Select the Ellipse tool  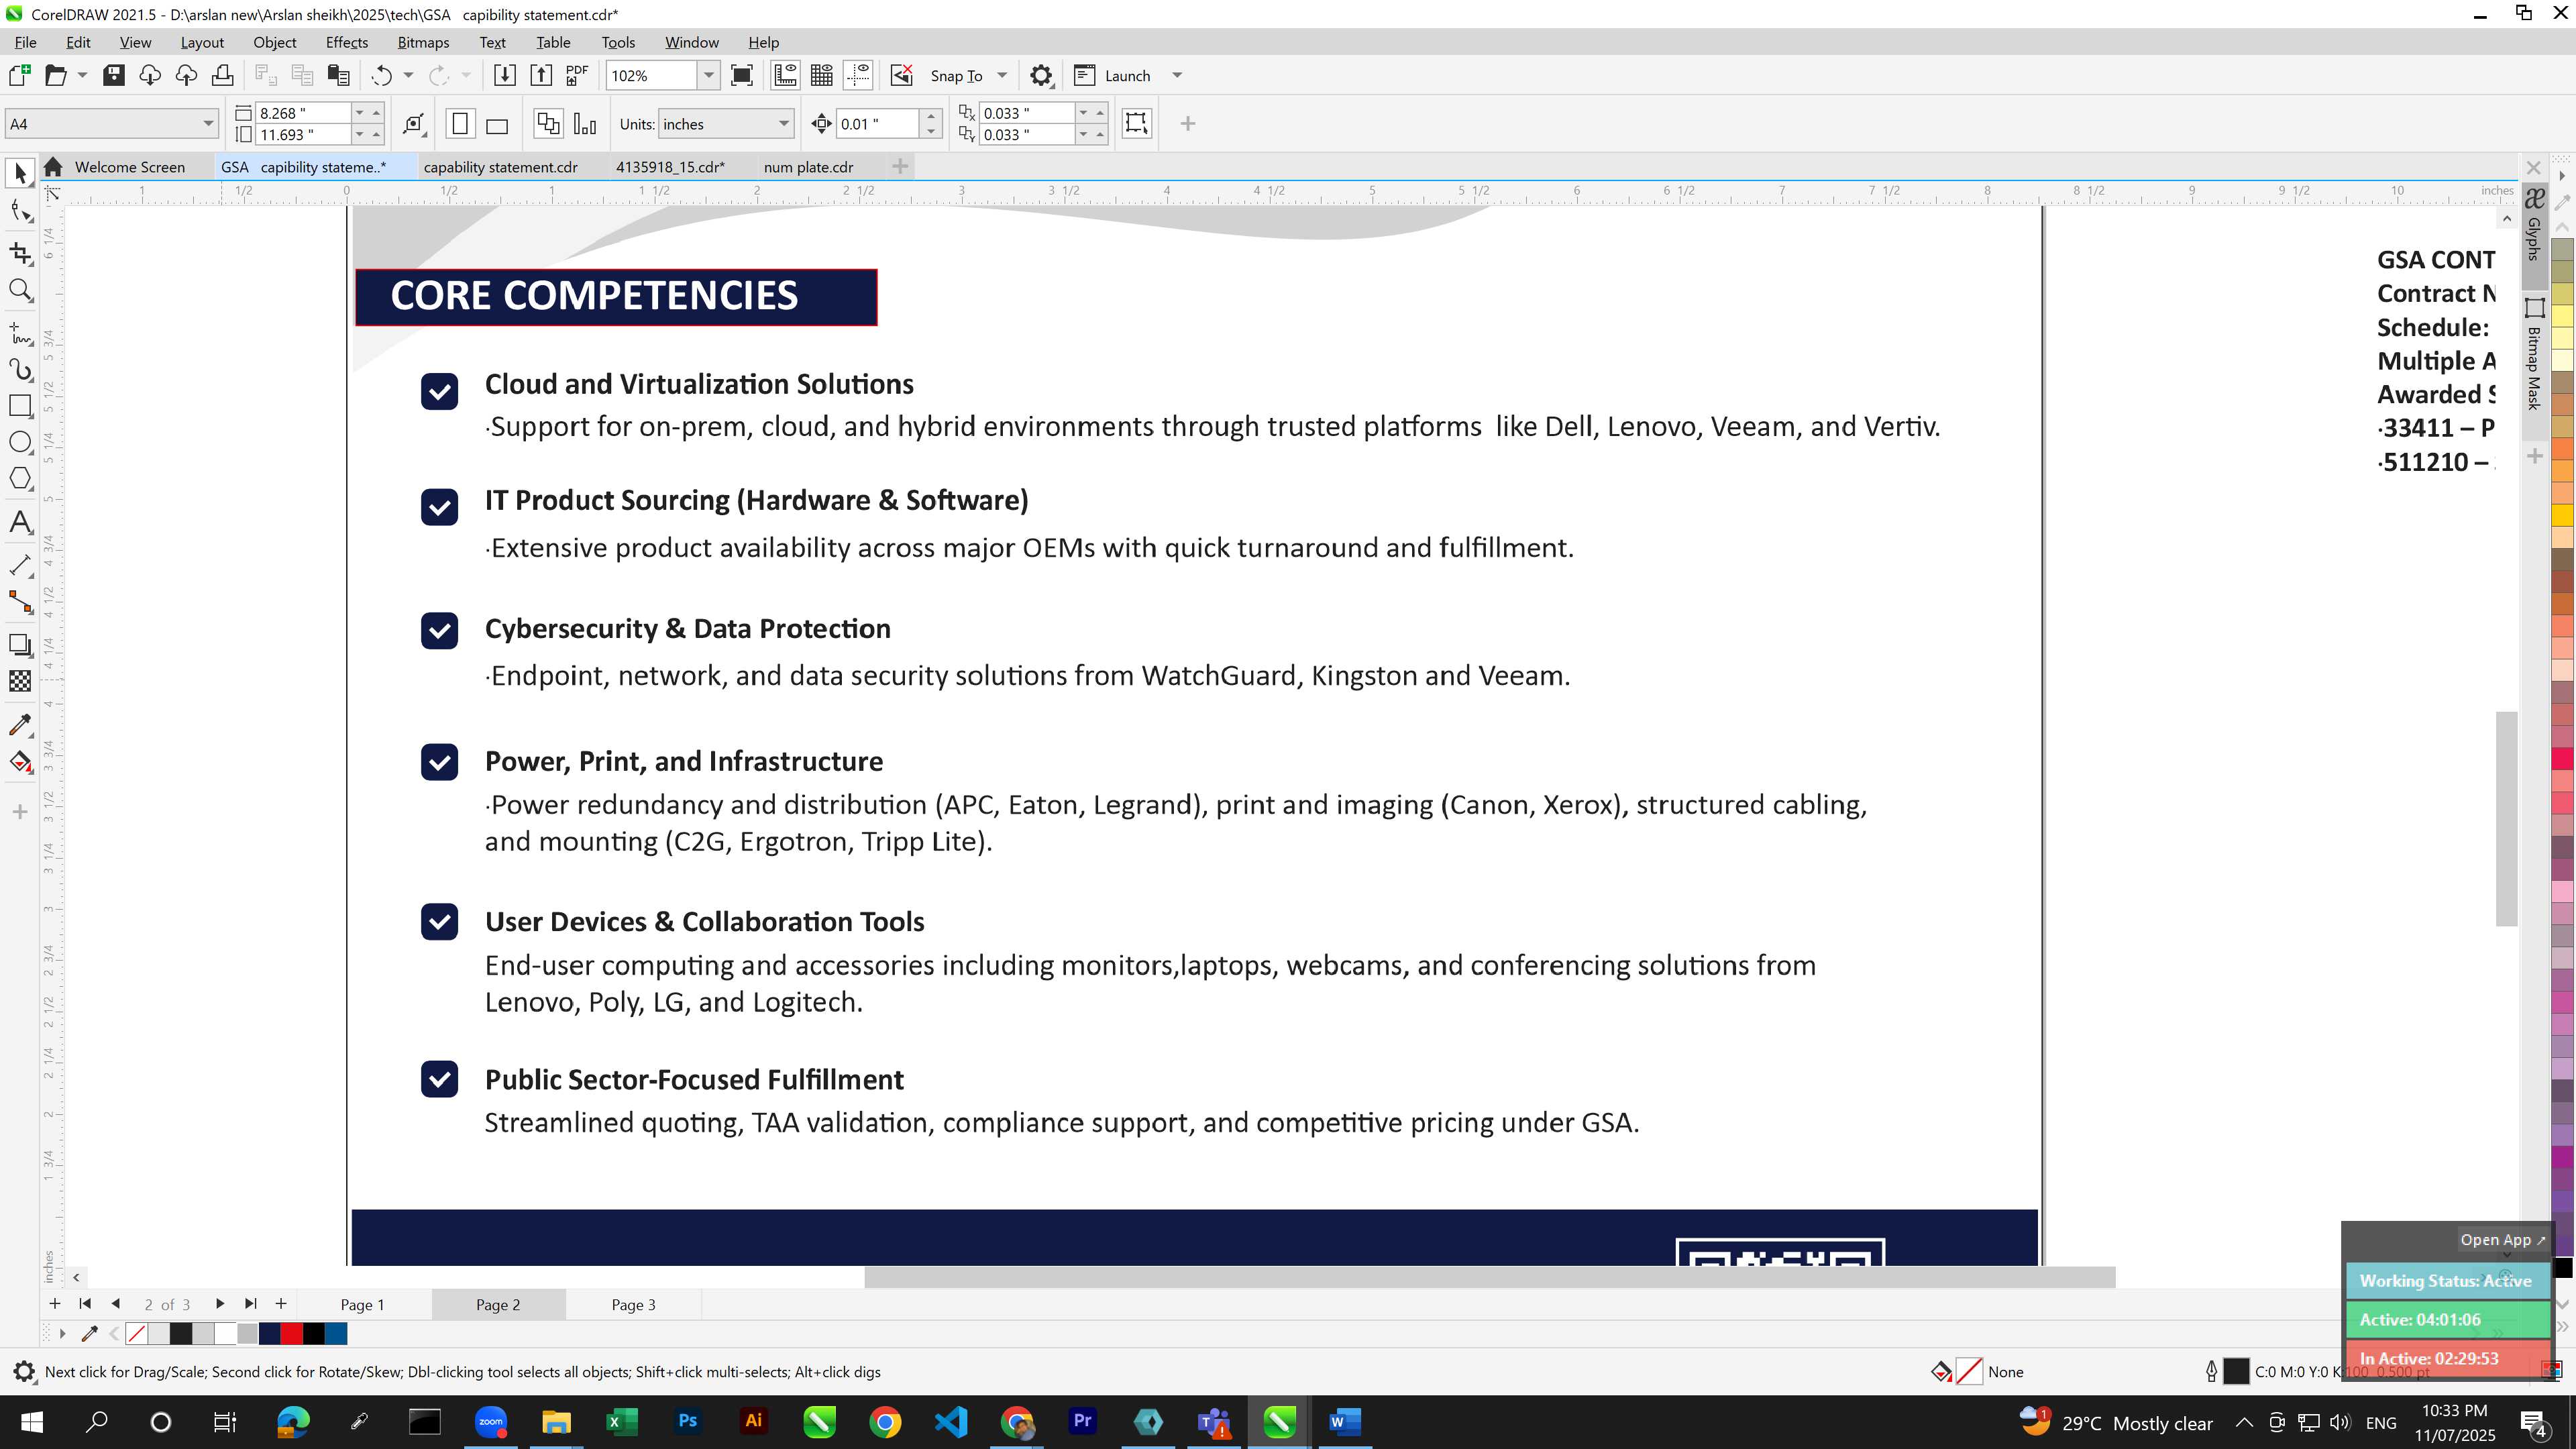click(20, 442)
